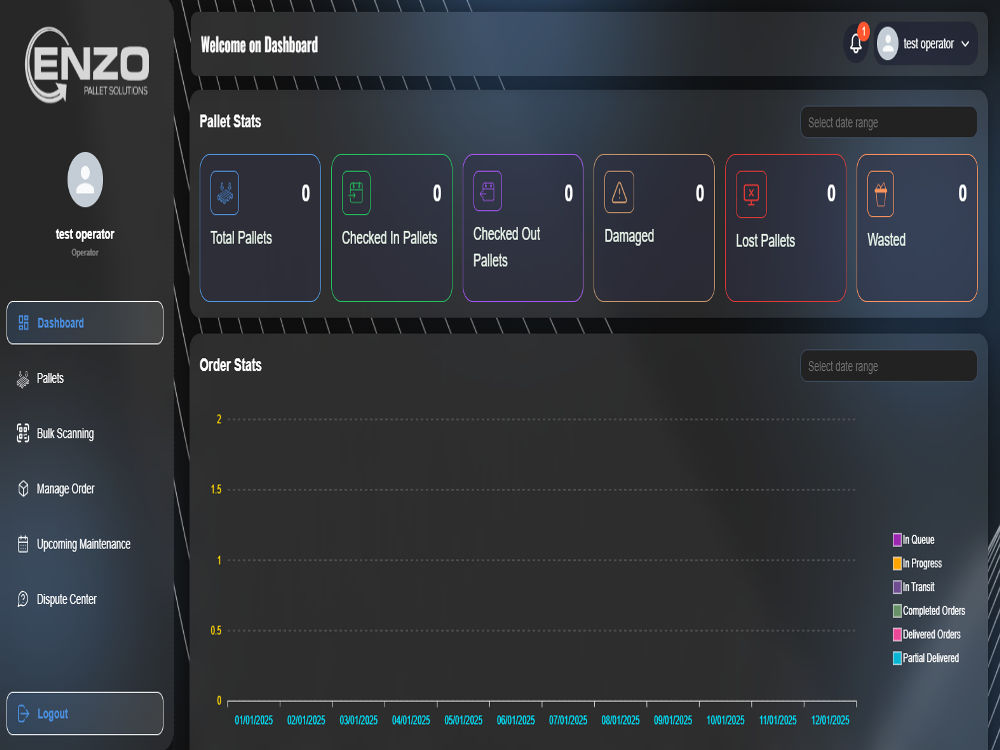The width and height of the screenshot is (1000, 750).
Task: Click the Enzo Pallet Solutions logo
Action: [87, 64]
